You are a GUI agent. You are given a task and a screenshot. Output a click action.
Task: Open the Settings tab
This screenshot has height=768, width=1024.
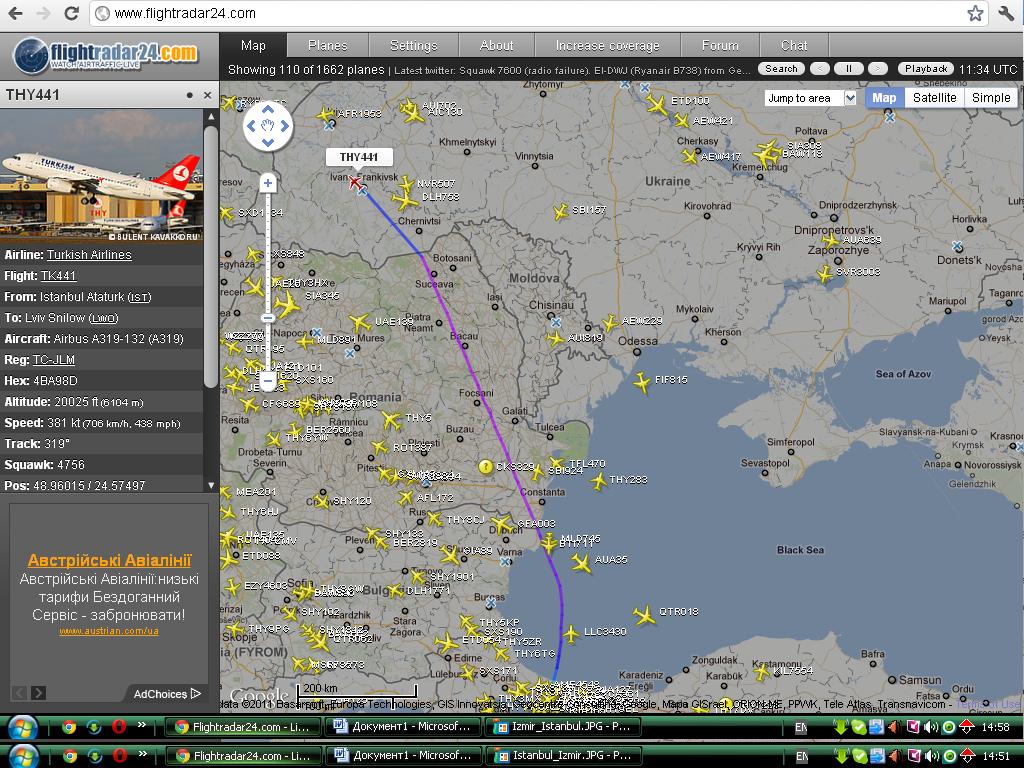click(413, 45)
